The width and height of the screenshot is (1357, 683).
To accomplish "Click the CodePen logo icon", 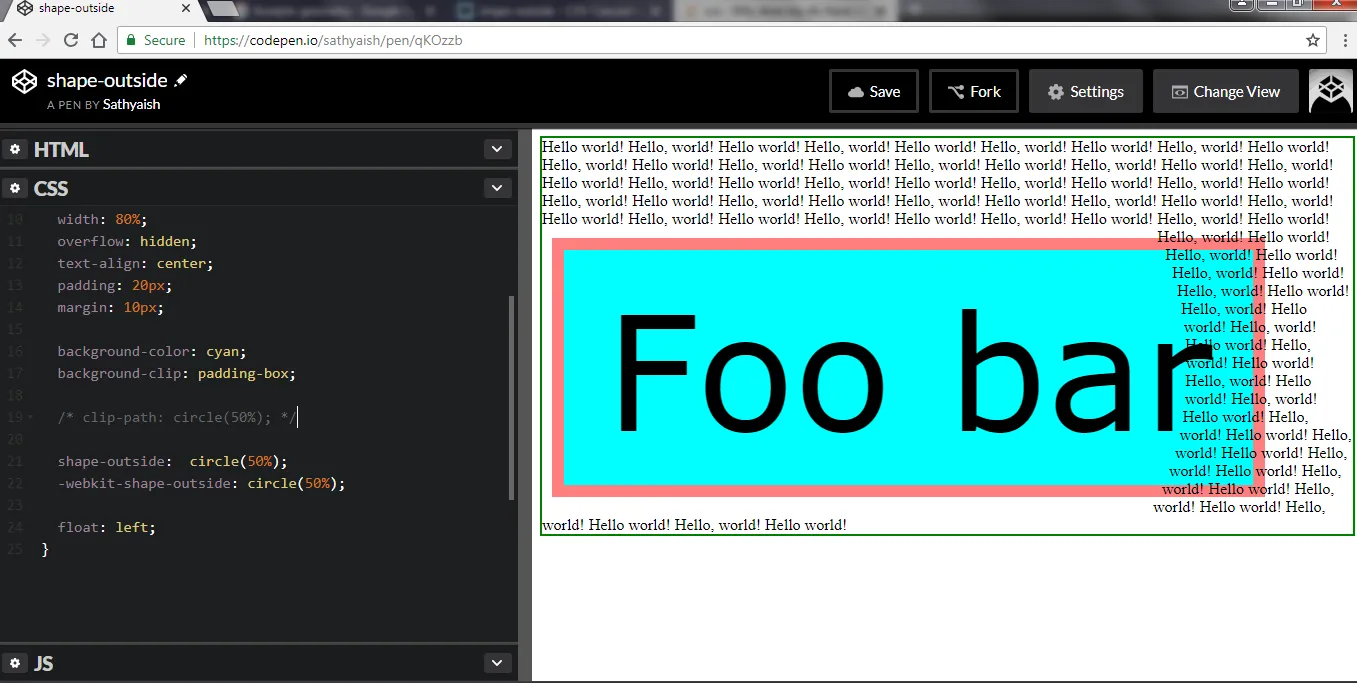I will tap(25, 82).
